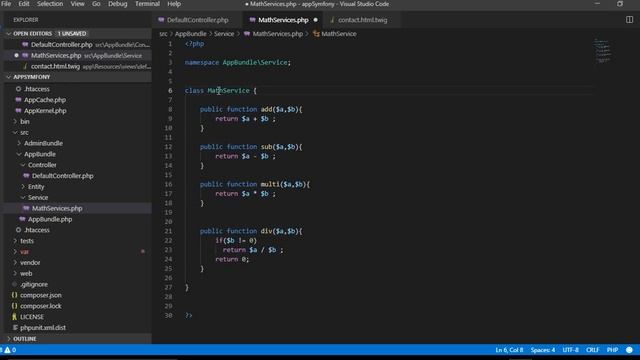Click the unsaved dot on MathServices.php tab
The width and height of the screenshot is (640, 360).
click(316, 20)
